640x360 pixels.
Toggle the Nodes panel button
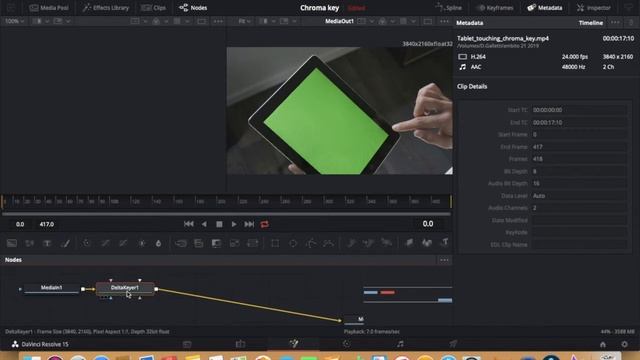pyautogui.click(x=193, y=8)
